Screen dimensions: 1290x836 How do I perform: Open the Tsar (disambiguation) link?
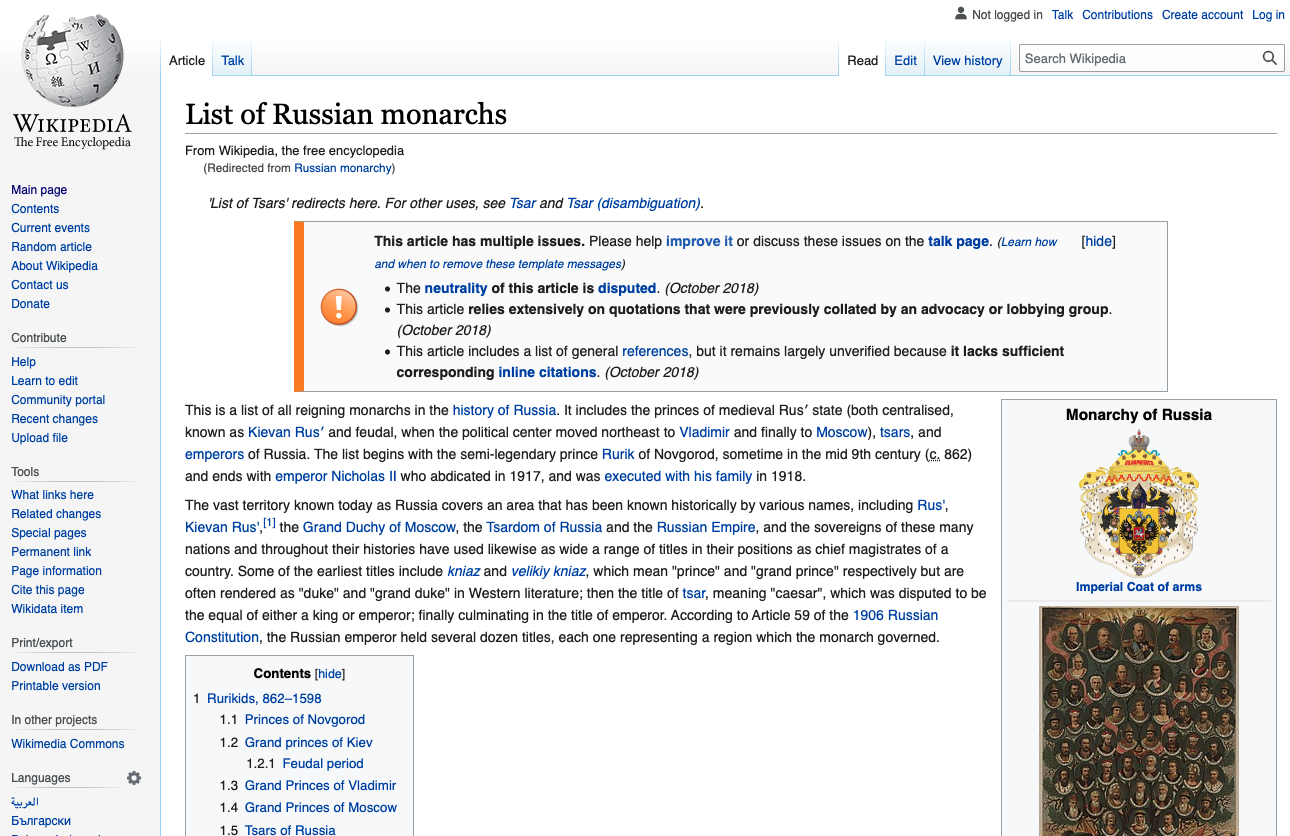click(x=633, y=203)
